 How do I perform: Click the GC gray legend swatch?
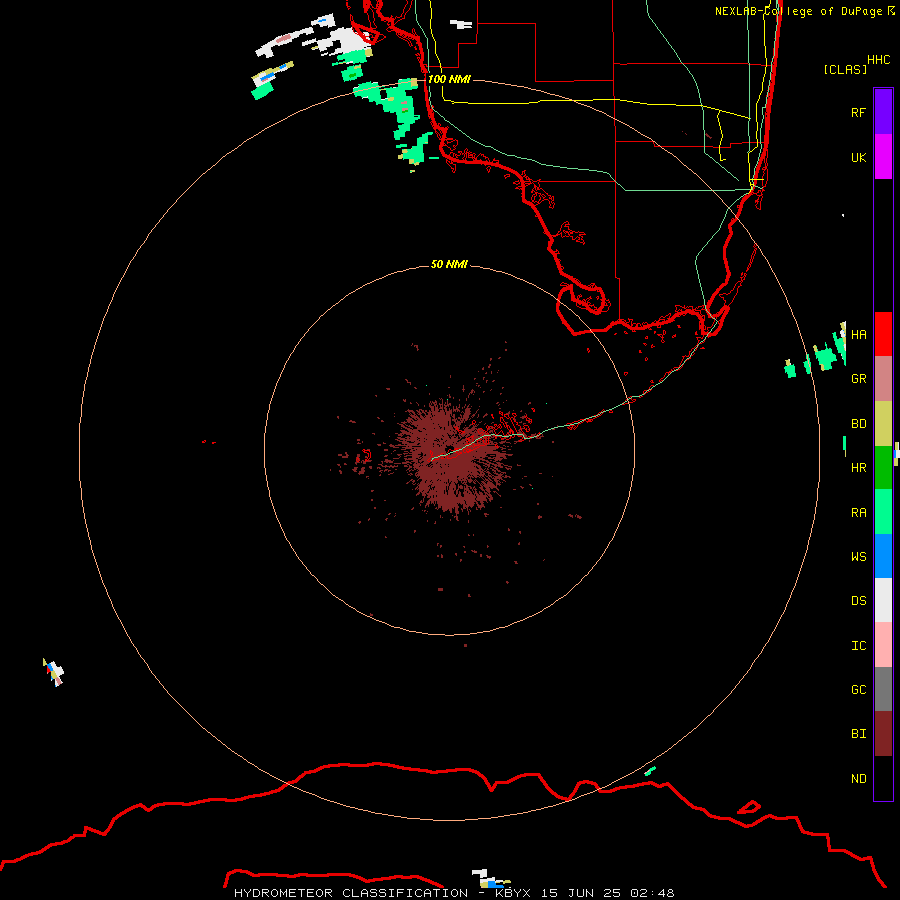pos(883,689)
